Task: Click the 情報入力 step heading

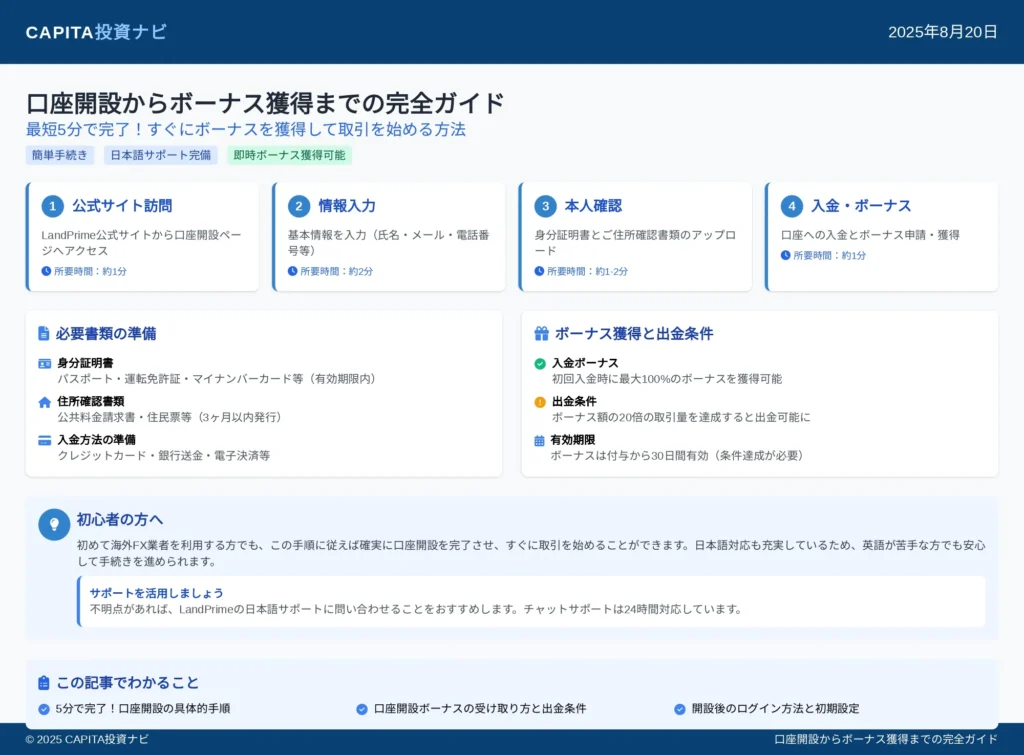Action: [x=347, y=206]
